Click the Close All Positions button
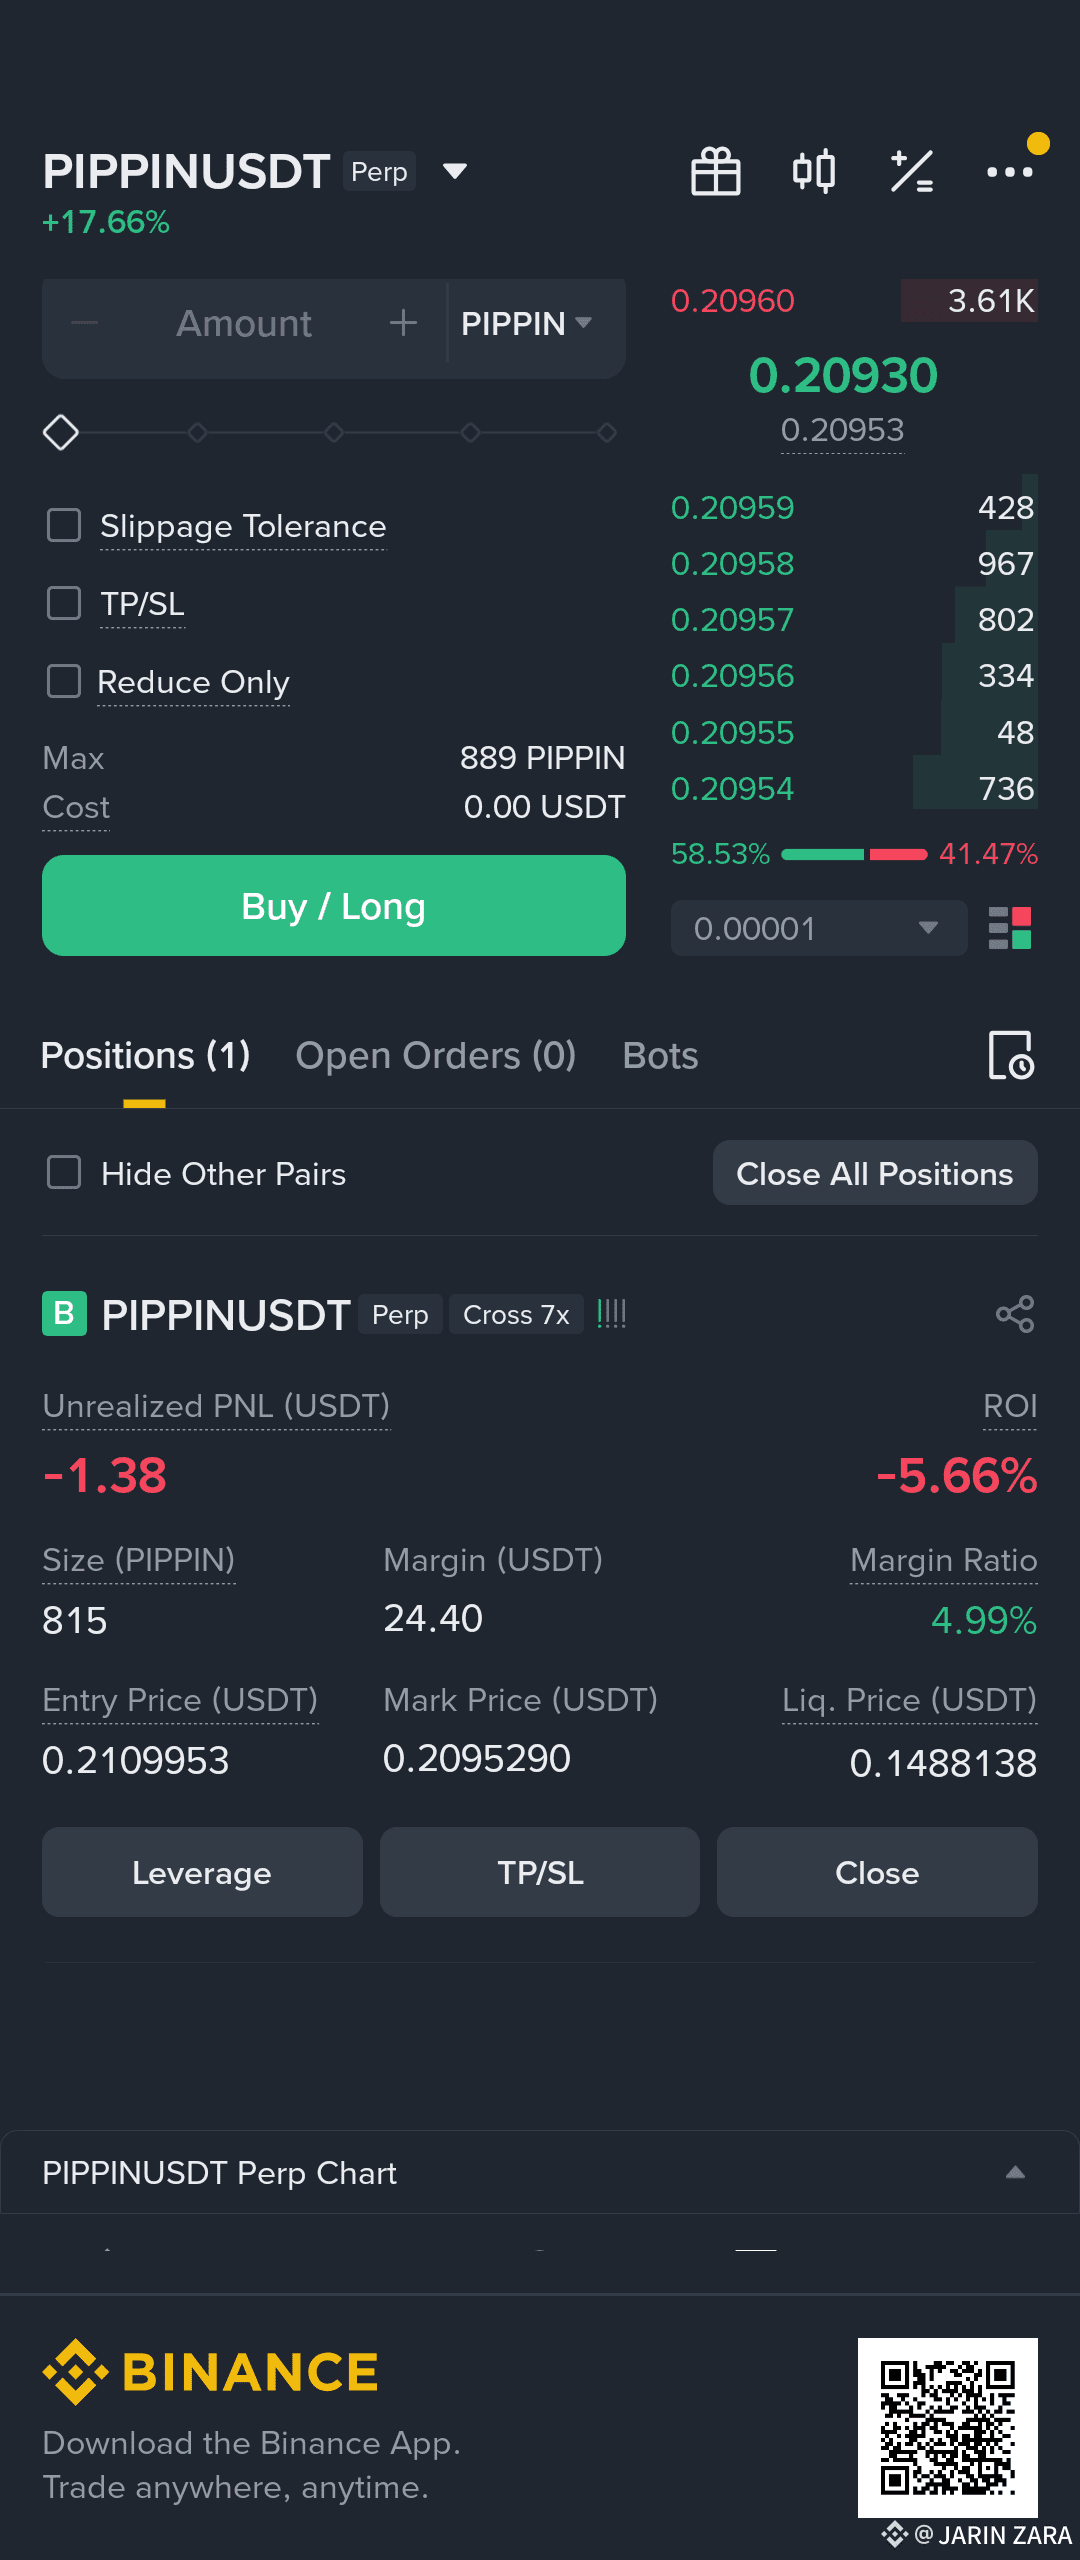 tap(875, 1173)
